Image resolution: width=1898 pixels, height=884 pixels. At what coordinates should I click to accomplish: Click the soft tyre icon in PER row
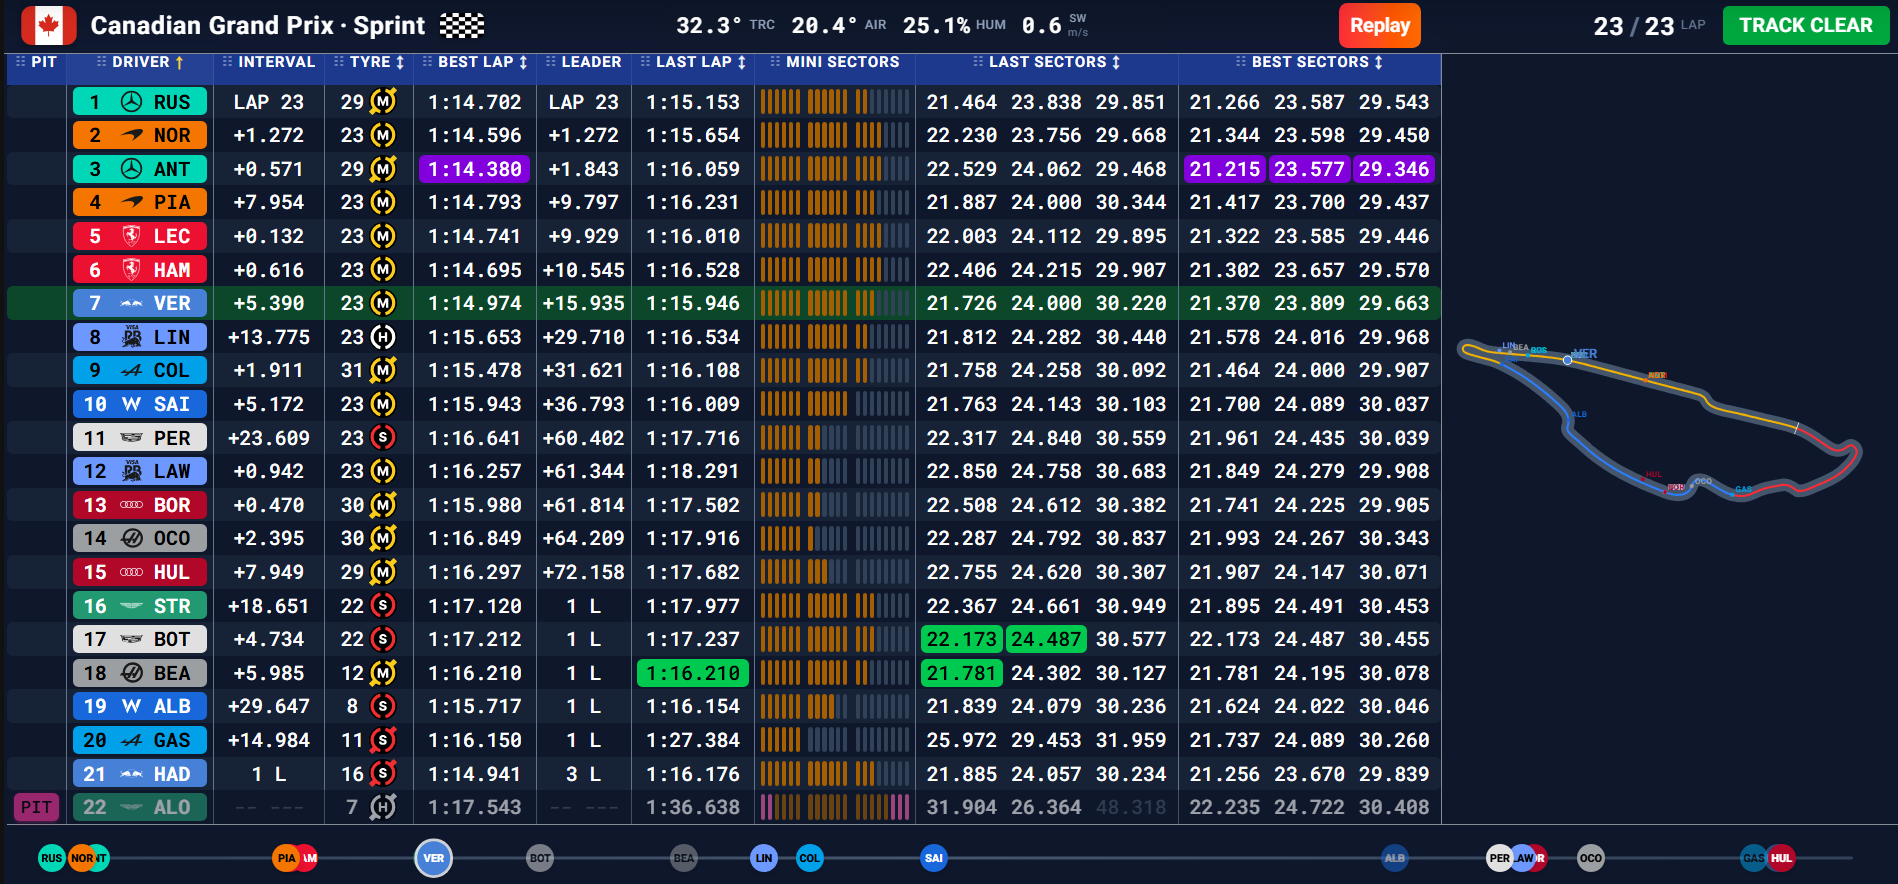click(x=383, y=438)
